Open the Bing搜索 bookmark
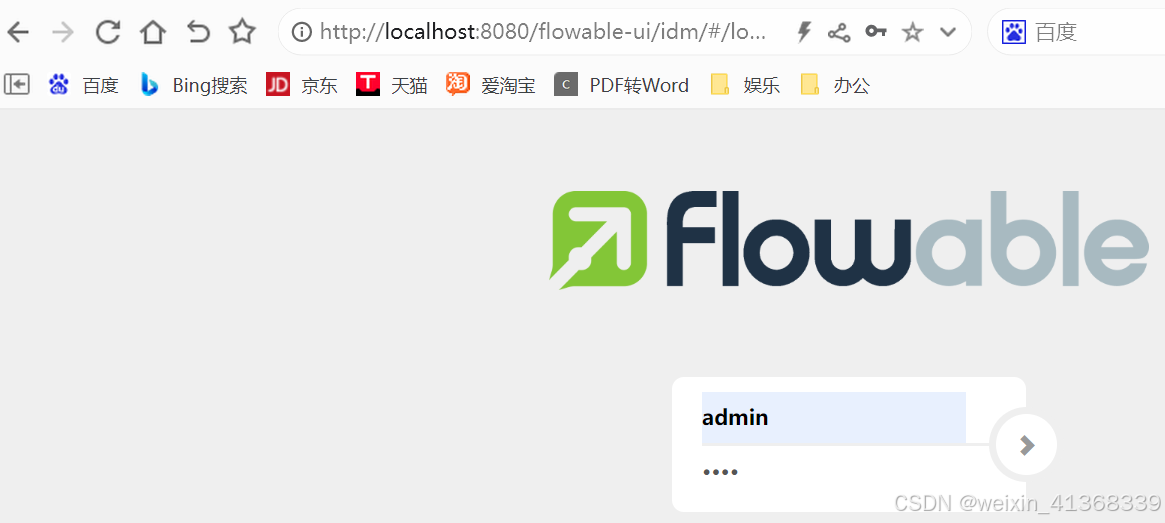This screenshot has width=1165, height=523. (194, 85)
